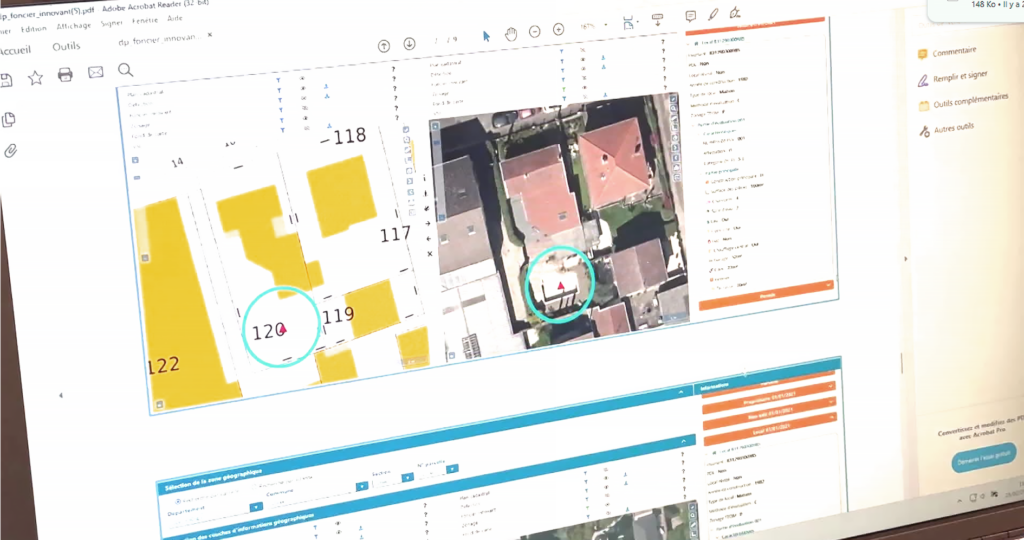Close the dp_foncier_innovan document tab
The height and width of the screenshot is (540, 1024).
210,35
